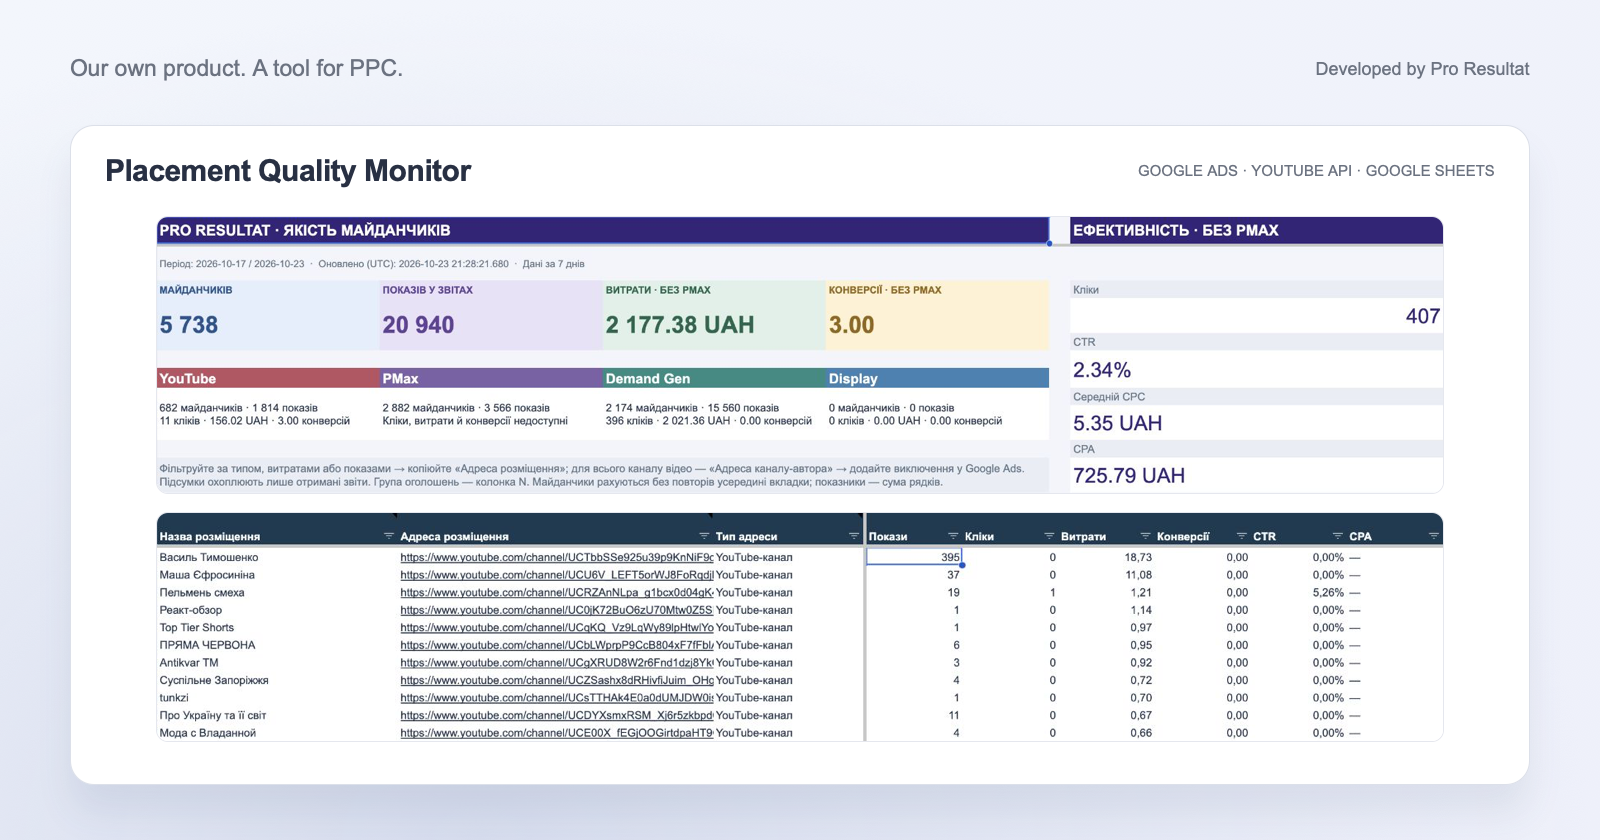Image resolution: width=1600 pixels, height=840 pixels.
Task: Open the filter on the Покази column
Action: [953, 537]
